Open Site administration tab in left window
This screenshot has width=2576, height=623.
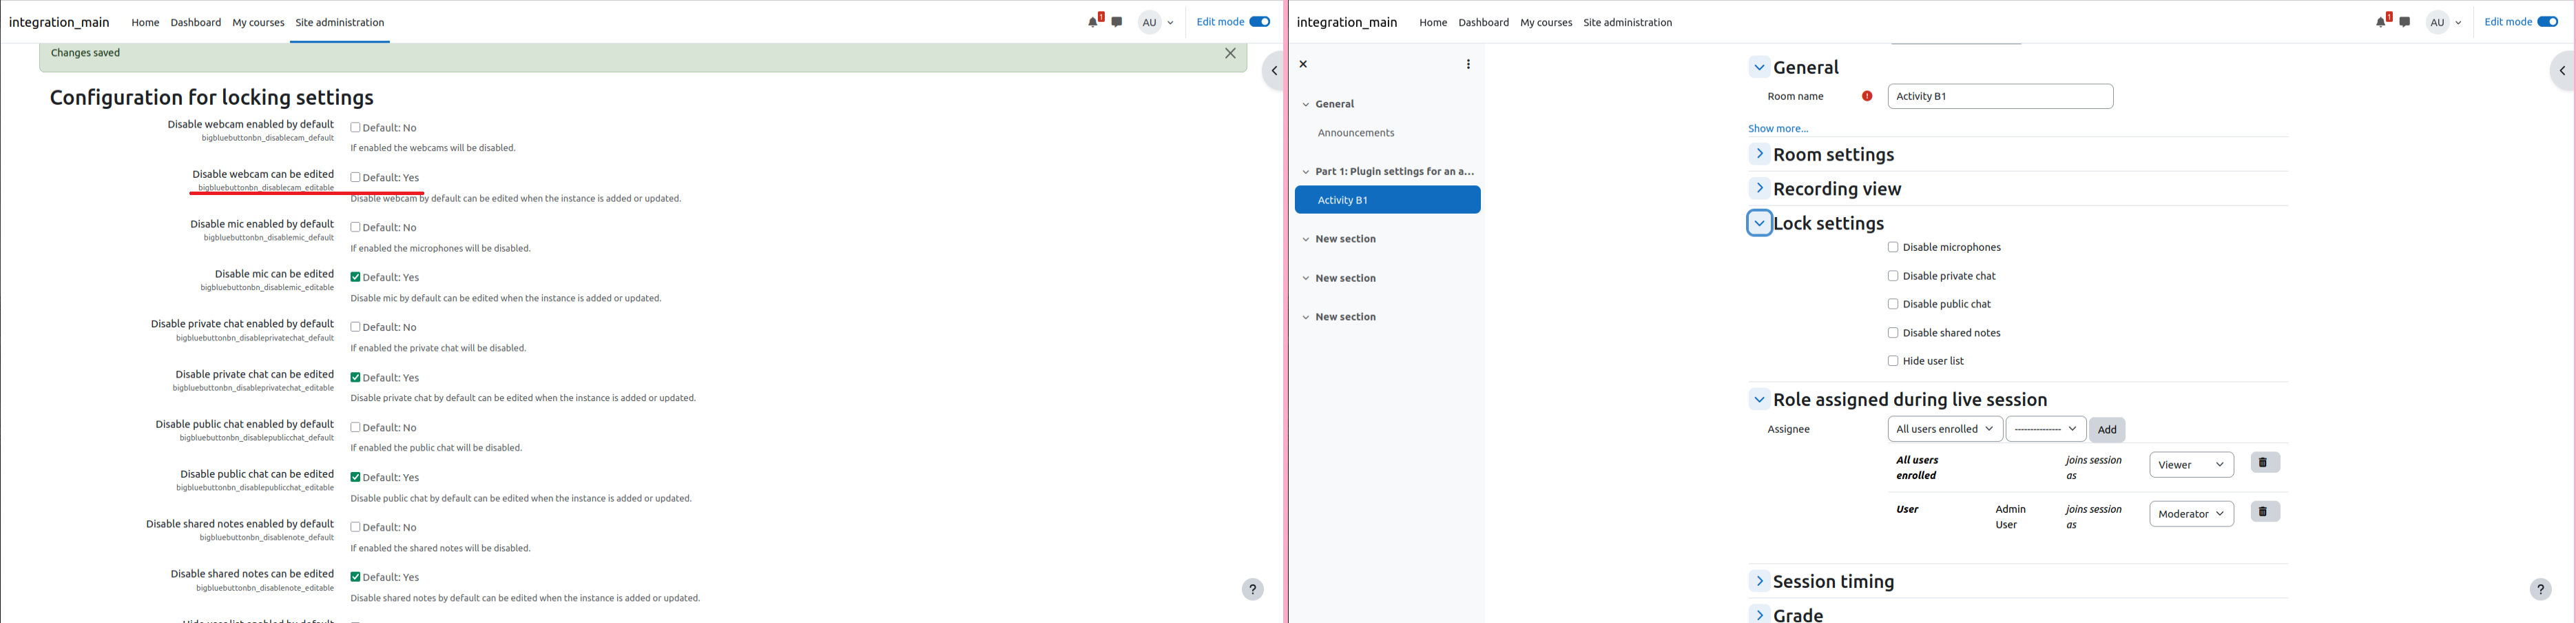coord(340,22)
